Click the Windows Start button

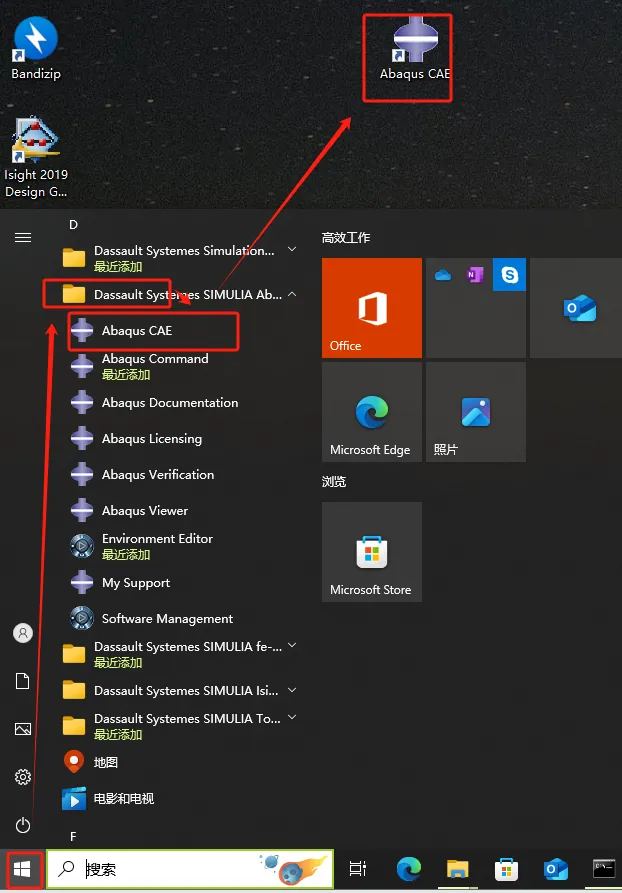coord(23,869)
